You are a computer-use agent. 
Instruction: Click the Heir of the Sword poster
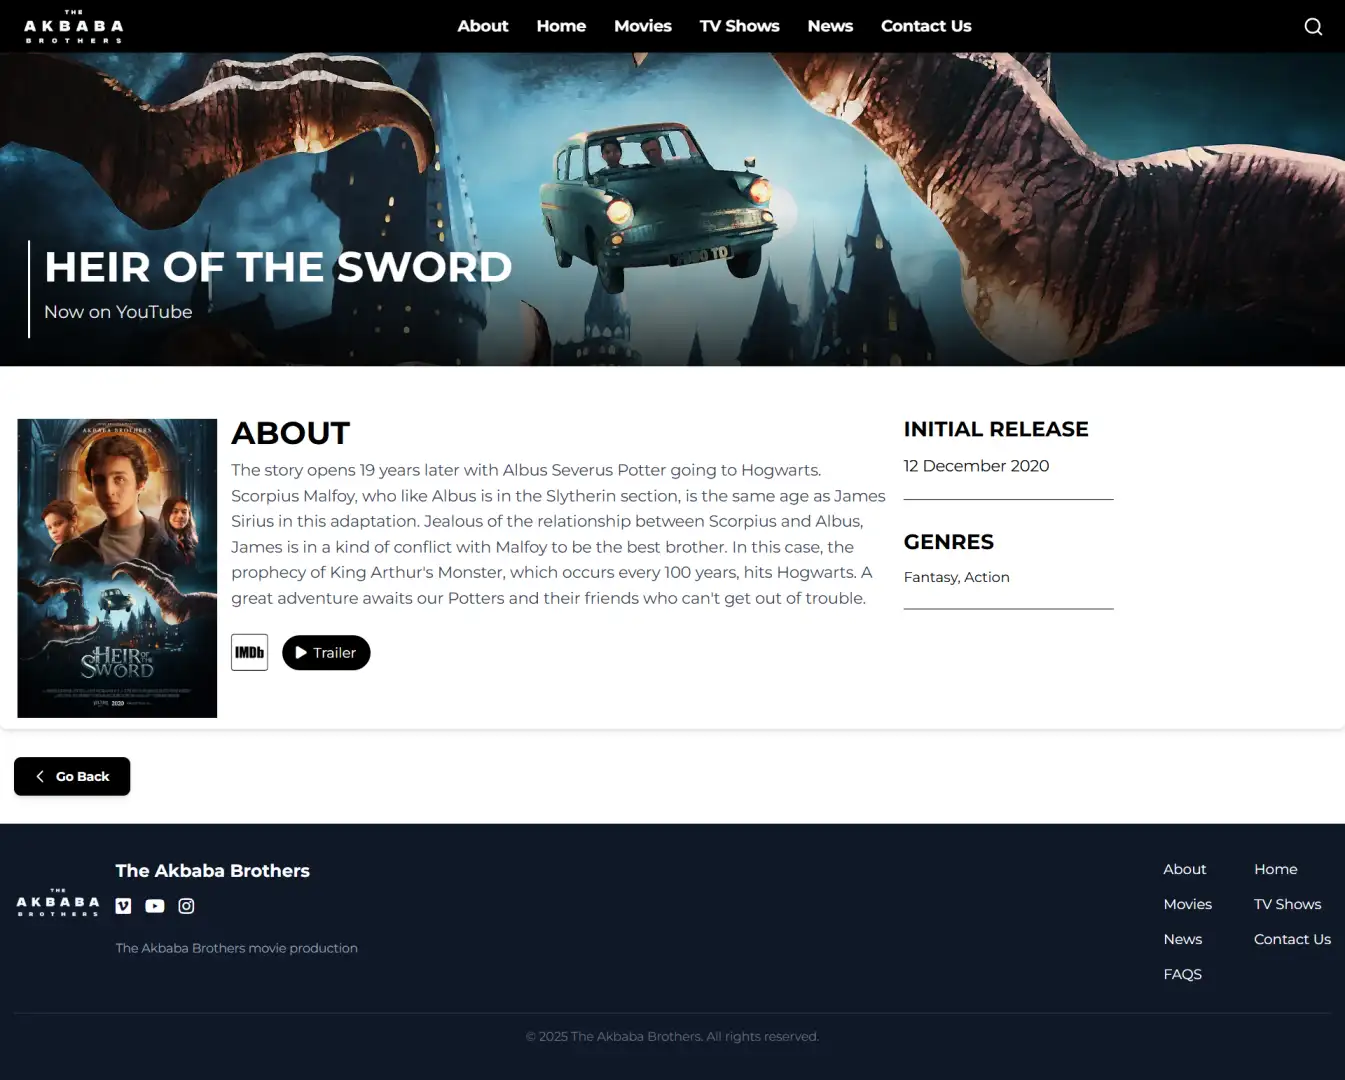pos(117,568)
